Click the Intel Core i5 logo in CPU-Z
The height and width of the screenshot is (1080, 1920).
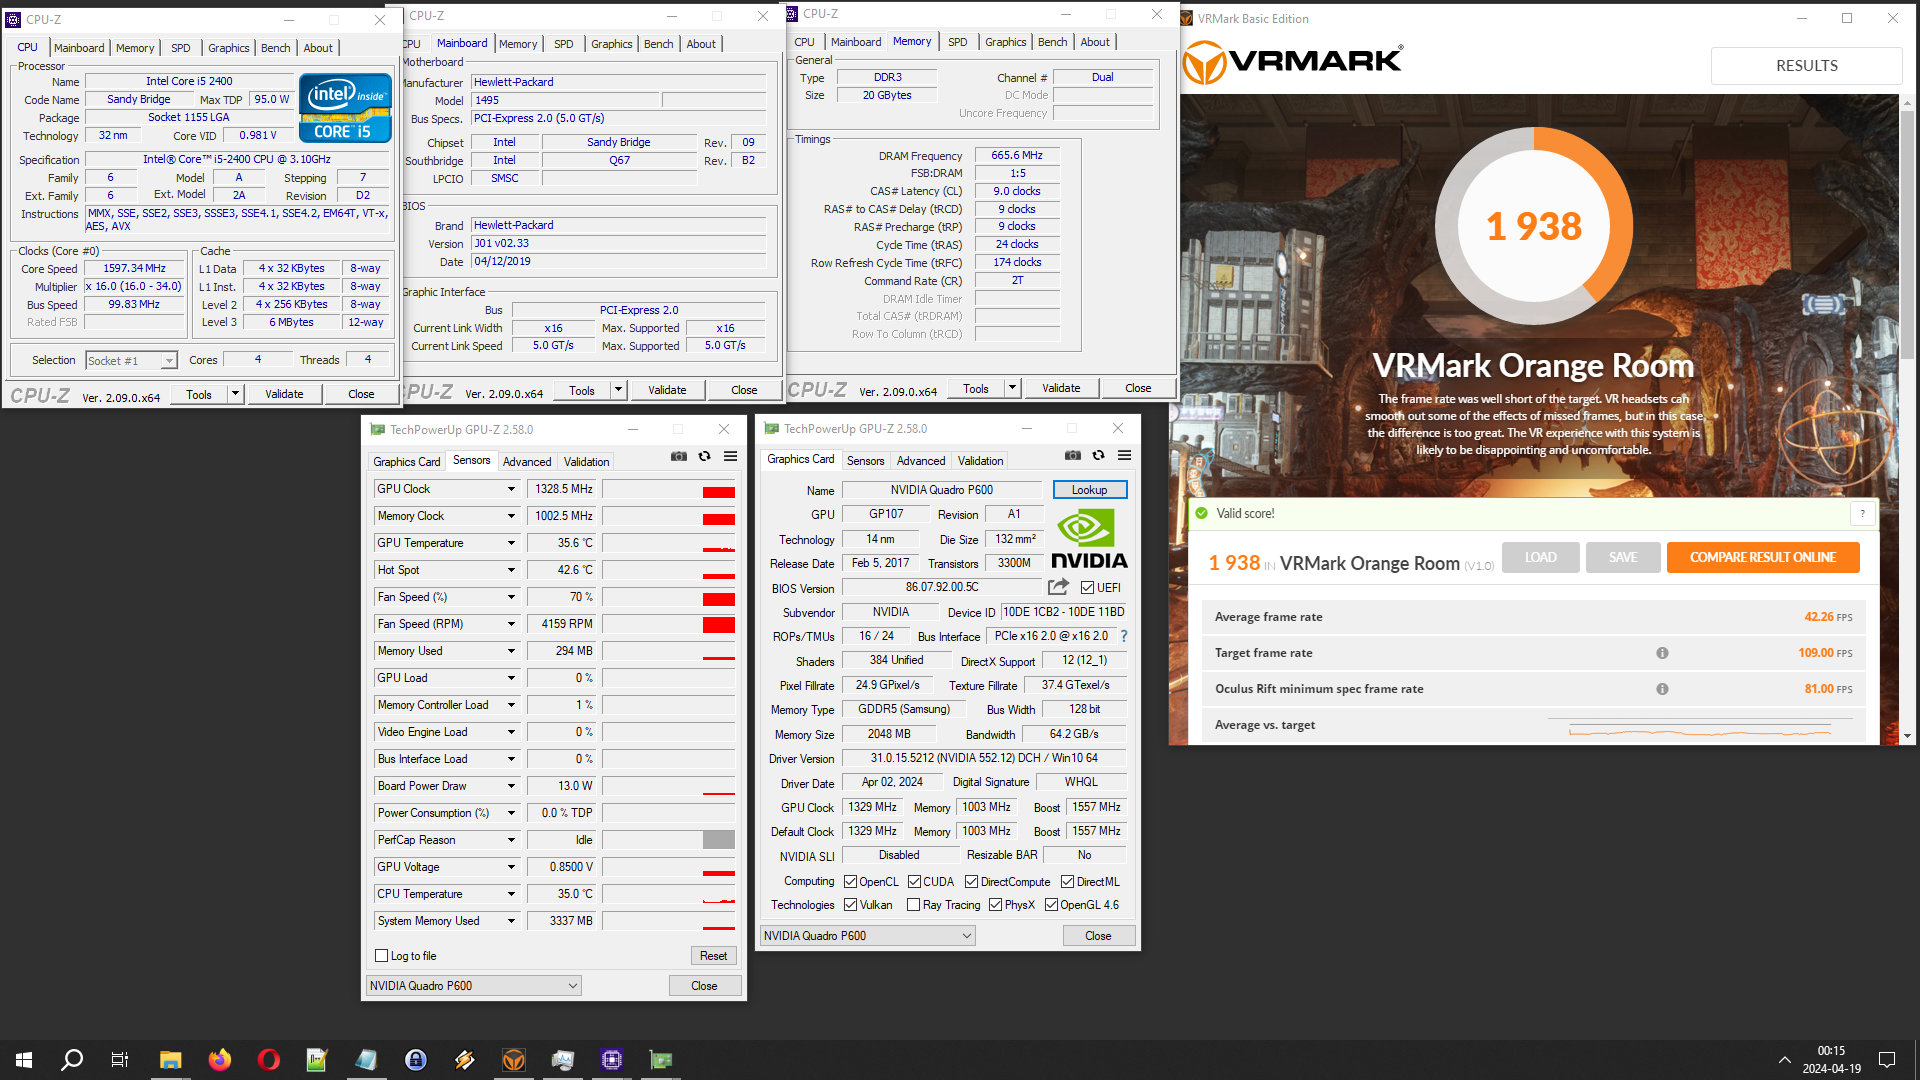tap(345, 108)
